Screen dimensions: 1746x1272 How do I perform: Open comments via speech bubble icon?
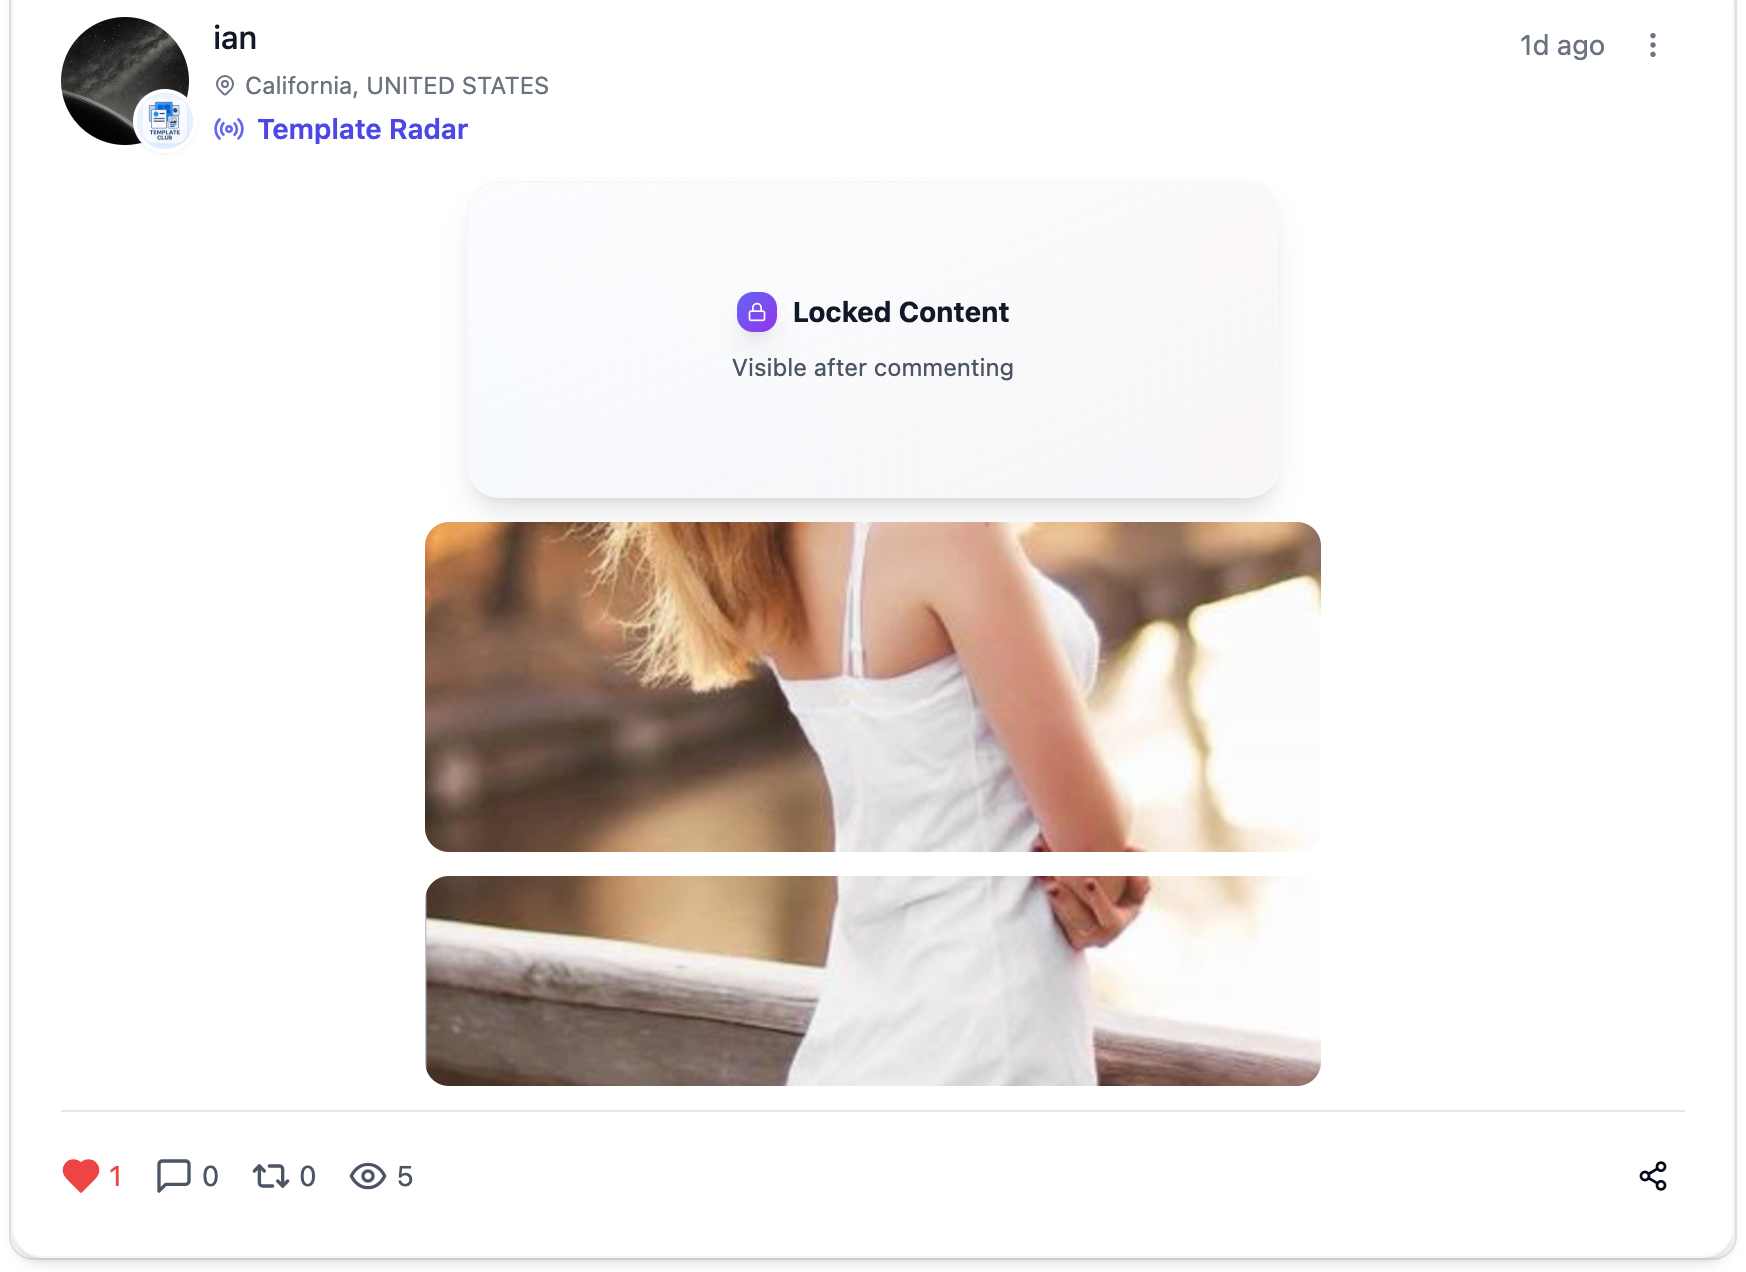click(x=174, y=1176)
